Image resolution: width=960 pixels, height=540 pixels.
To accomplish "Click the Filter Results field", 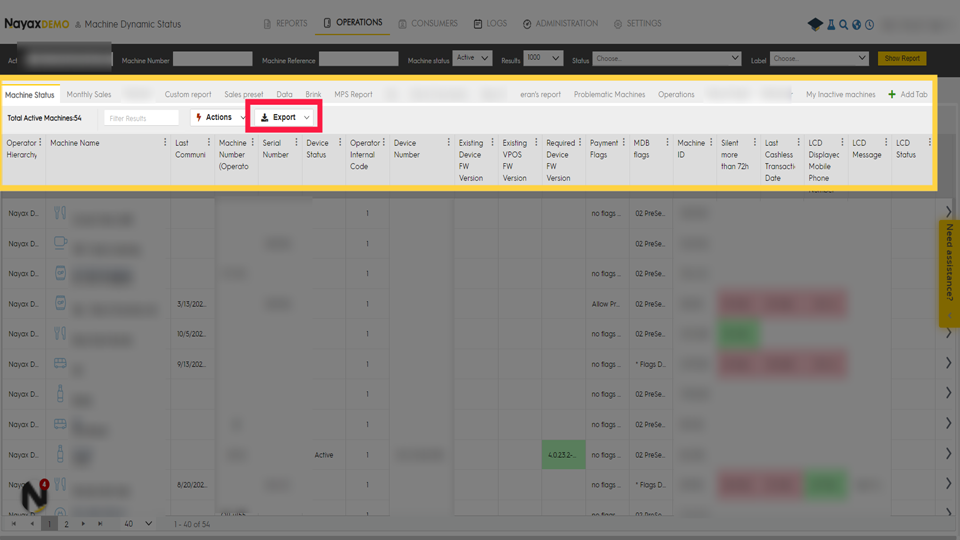I will 141,118.
